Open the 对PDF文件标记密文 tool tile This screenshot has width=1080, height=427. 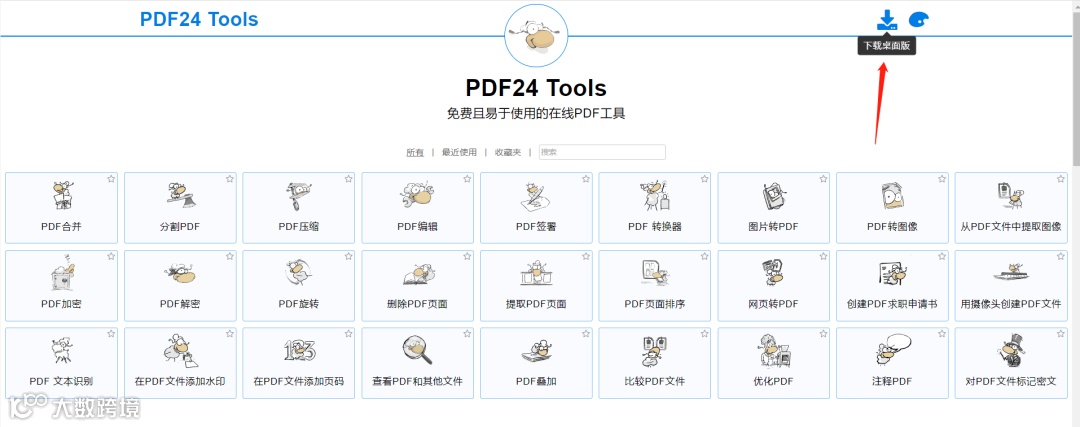[1011, 363]
